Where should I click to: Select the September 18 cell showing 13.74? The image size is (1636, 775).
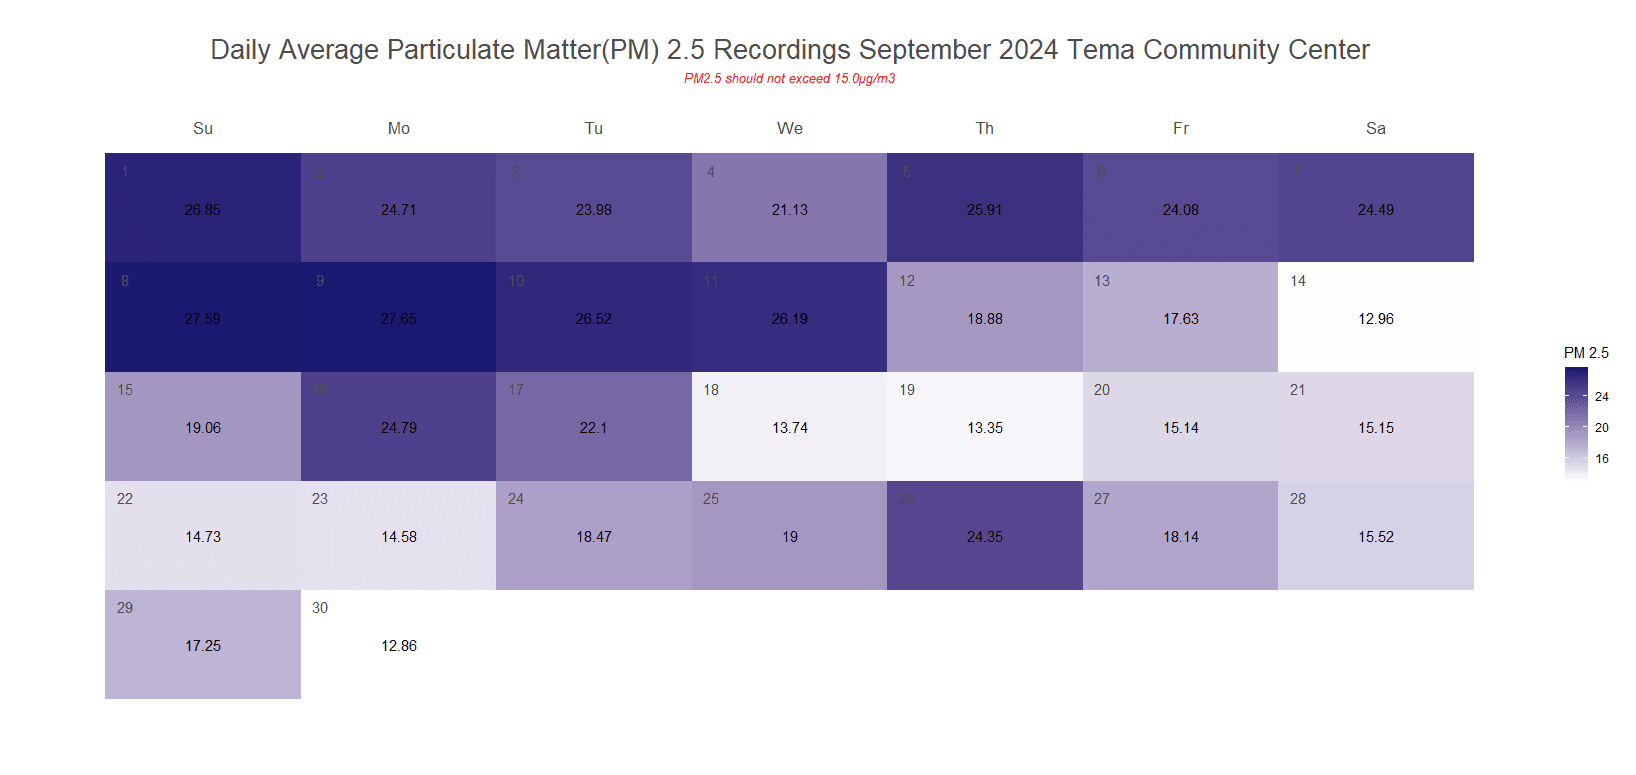pos(789,426)
